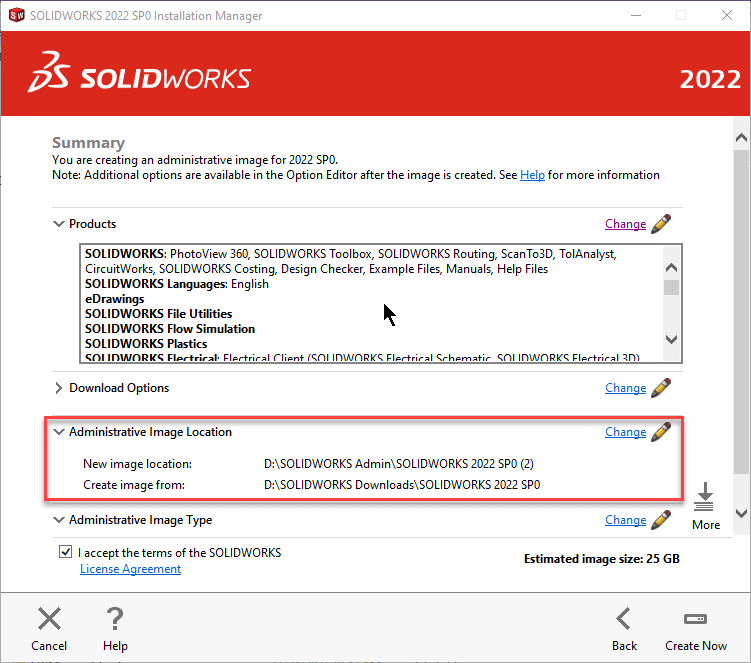
Task: Click the pencil icon for Administrative Image Type
Action: tap(661, 520)
